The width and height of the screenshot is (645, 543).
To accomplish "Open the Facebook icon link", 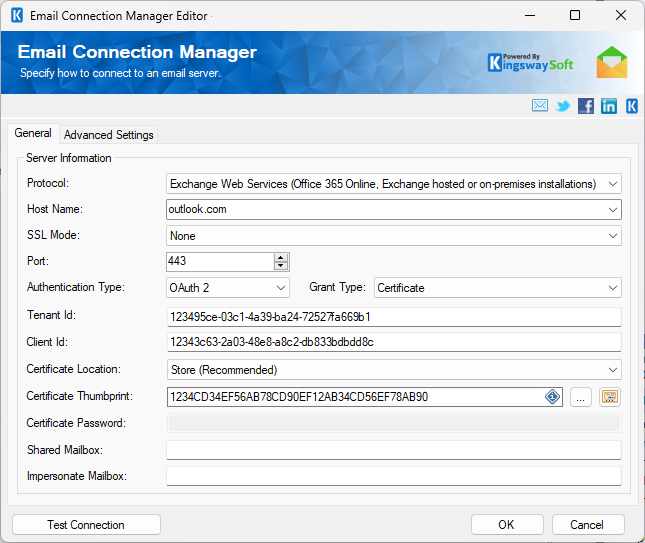I will point(586,106).
